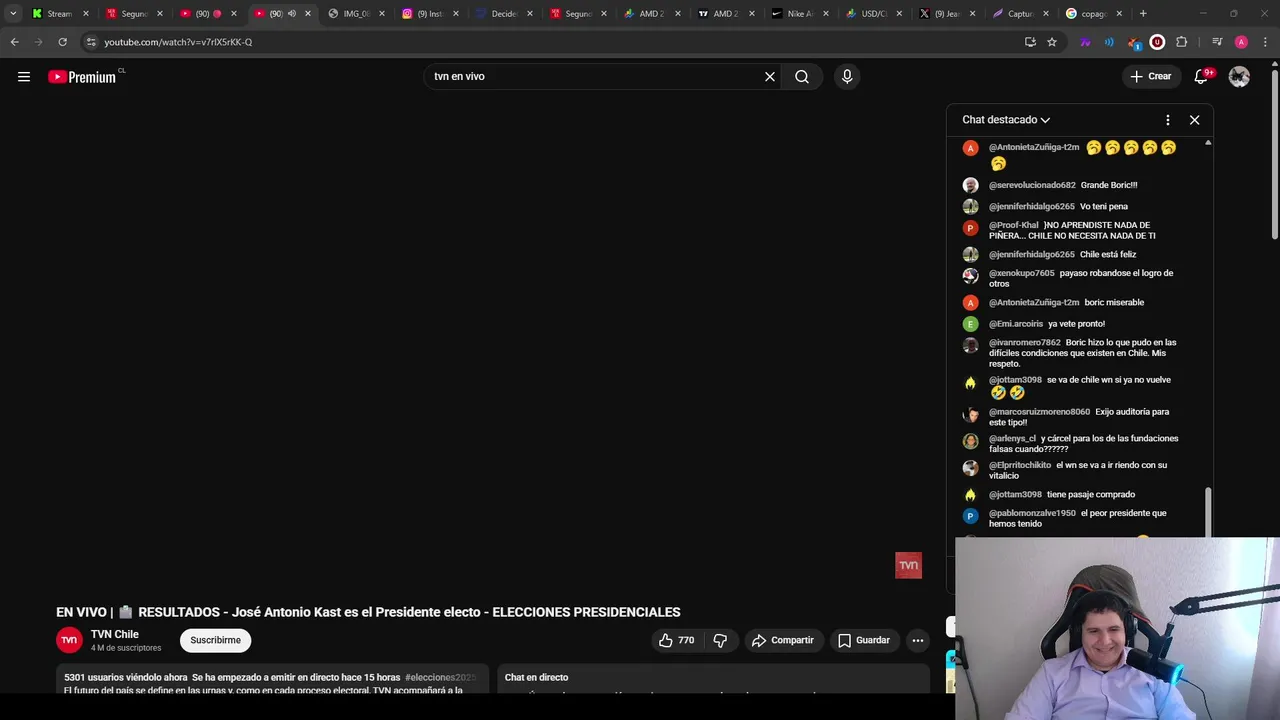
Task: Close the Stream browser tab
Action: pos(86,14)
